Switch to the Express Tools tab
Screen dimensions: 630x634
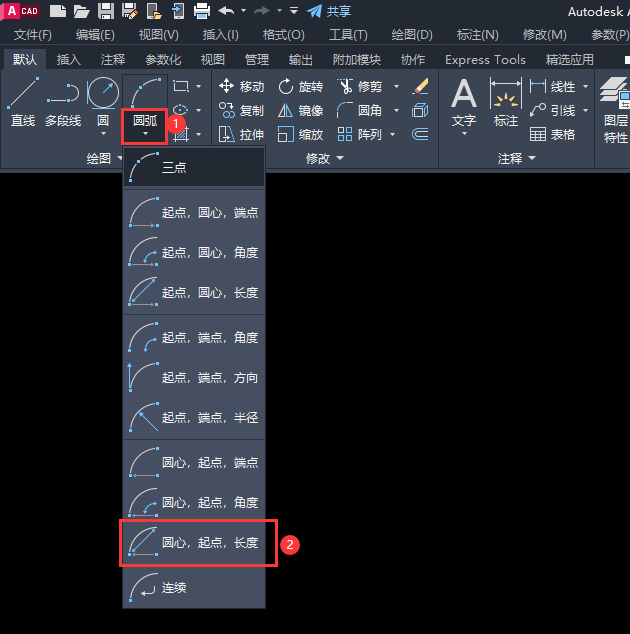coord(485,60)
